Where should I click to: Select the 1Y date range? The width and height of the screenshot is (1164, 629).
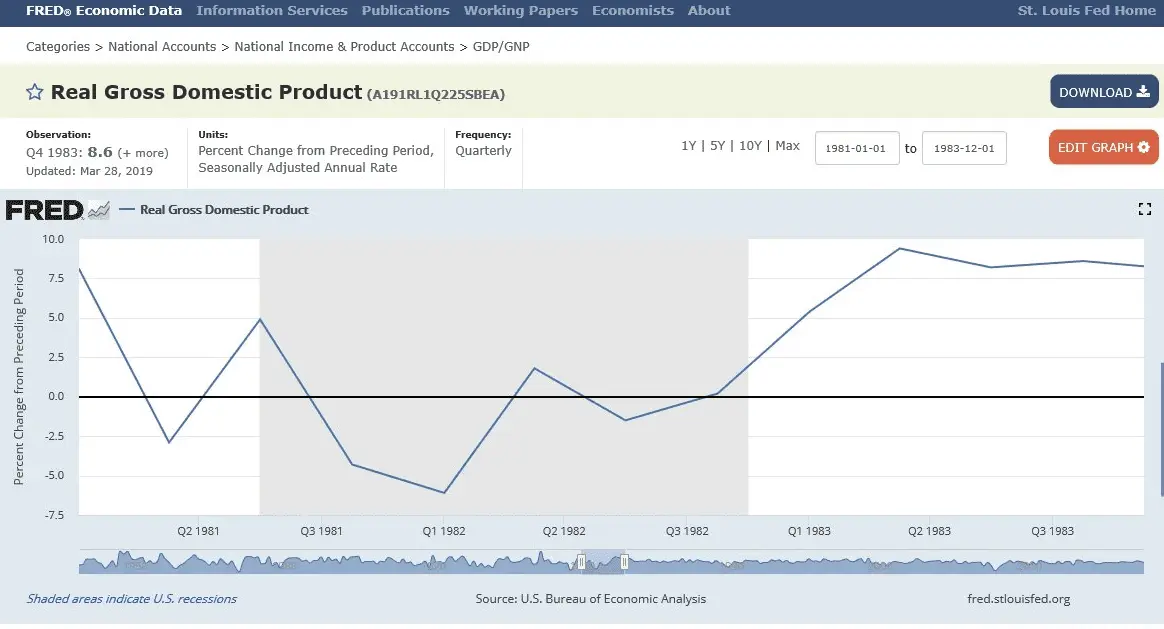tap(688, 146)
